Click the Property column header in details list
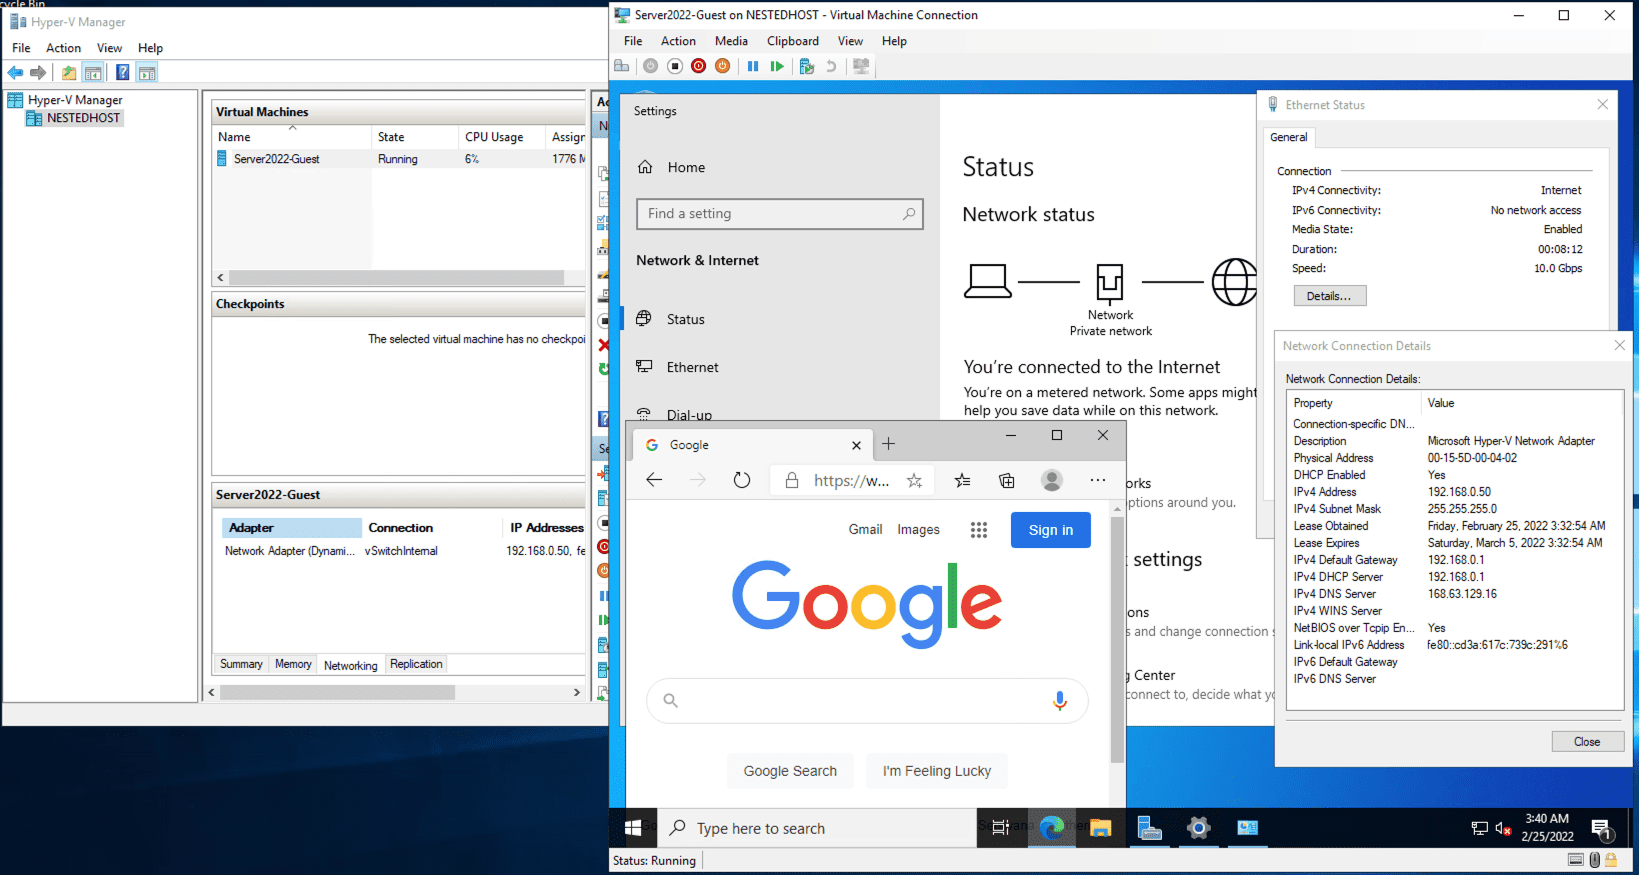The height and width of the screenshot is (875, 1639). [x=1354, y=403]
